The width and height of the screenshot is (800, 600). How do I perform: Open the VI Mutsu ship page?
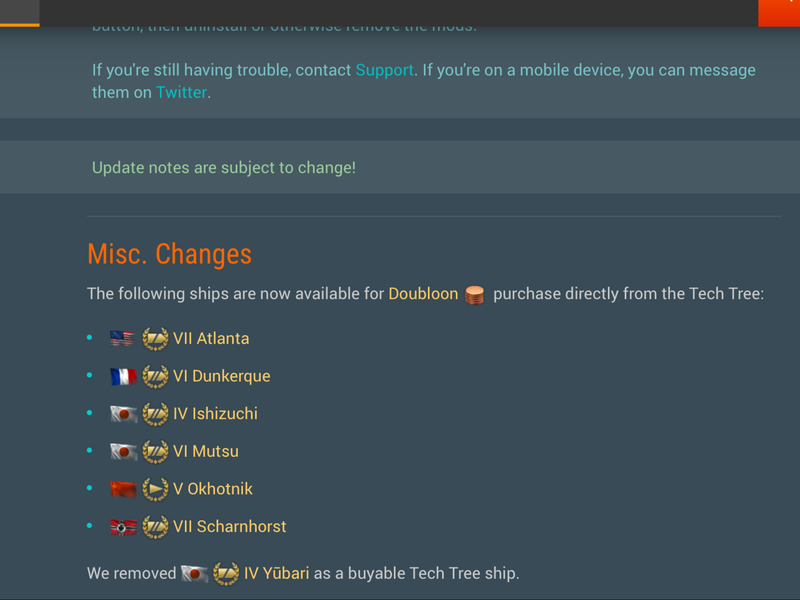coord(205,452)
